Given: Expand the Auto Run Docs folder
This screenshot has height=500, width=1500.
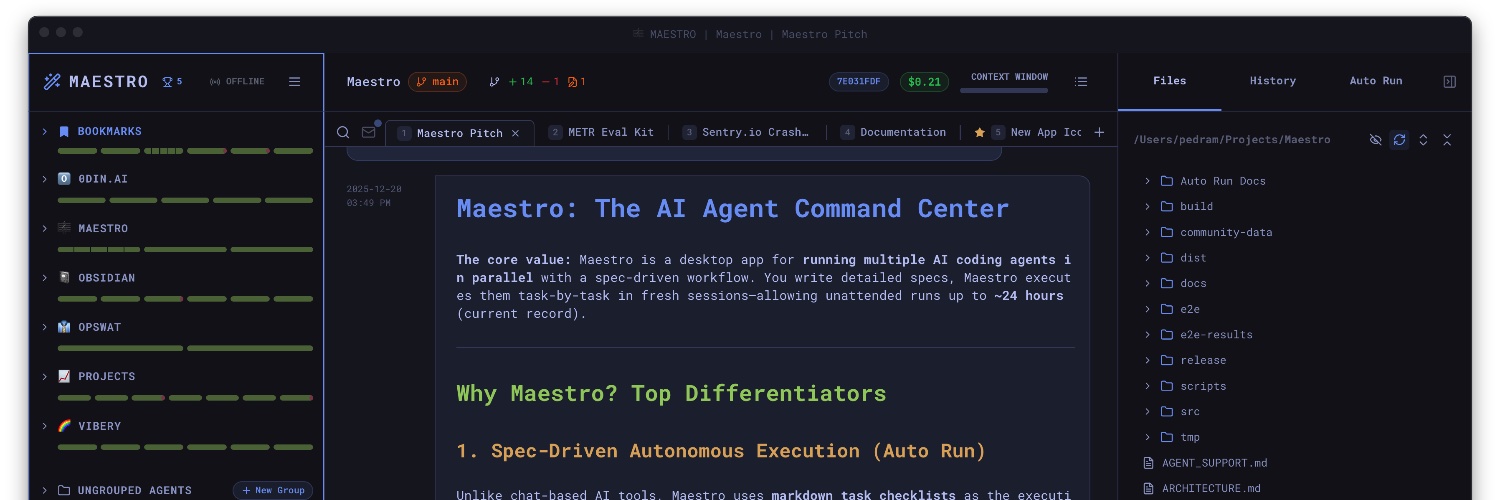Looking at the screenshot, I should click(x=1147, y=181).
